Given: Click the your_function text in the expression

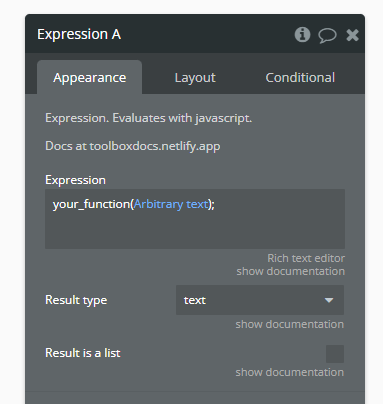Looking at the screenshot, I should (91, 204).
